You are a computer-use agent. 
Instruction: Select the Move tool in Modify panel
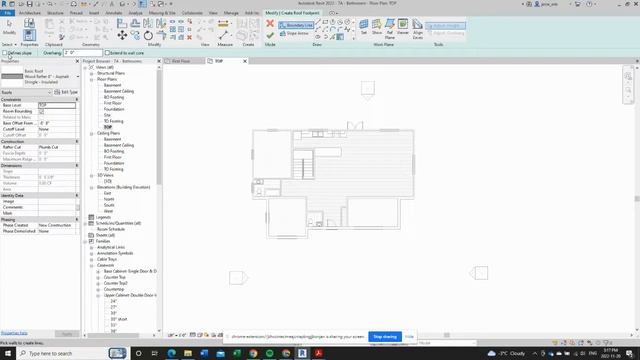(122, 36)
